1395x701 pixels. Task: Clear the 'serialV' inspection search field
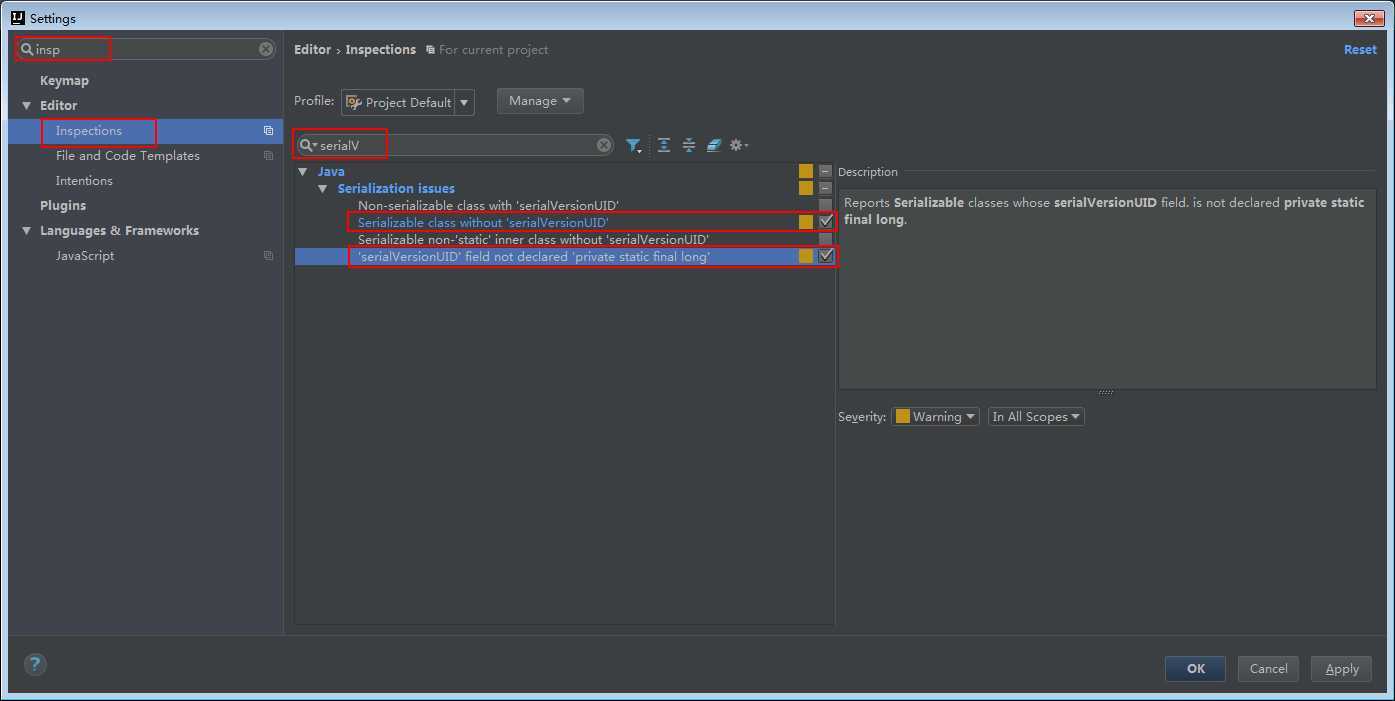pyautogui.click(x=604, y=145)
